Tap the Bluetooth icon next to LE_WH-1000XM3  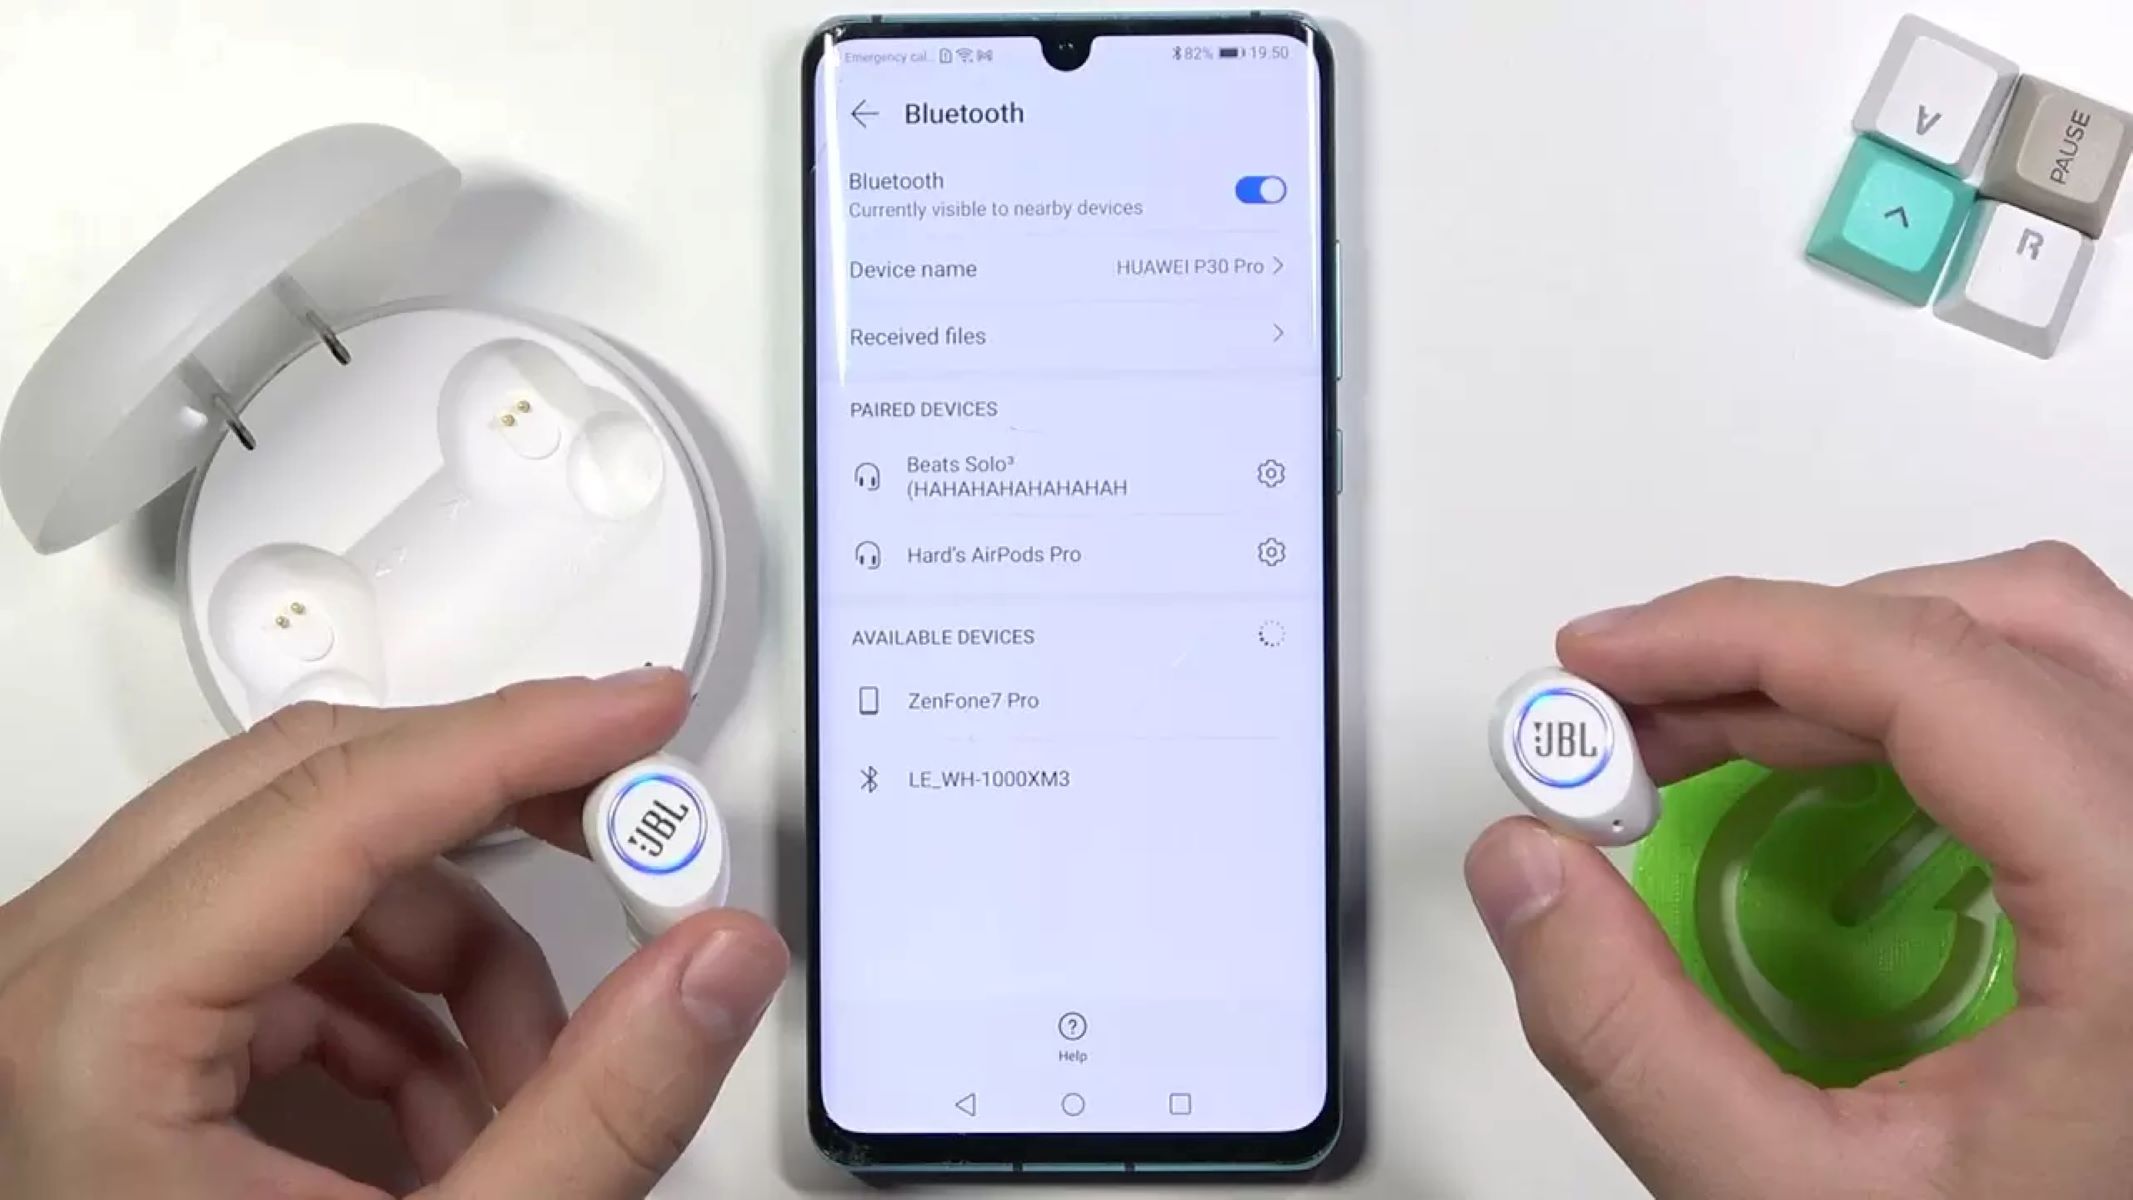864,778
